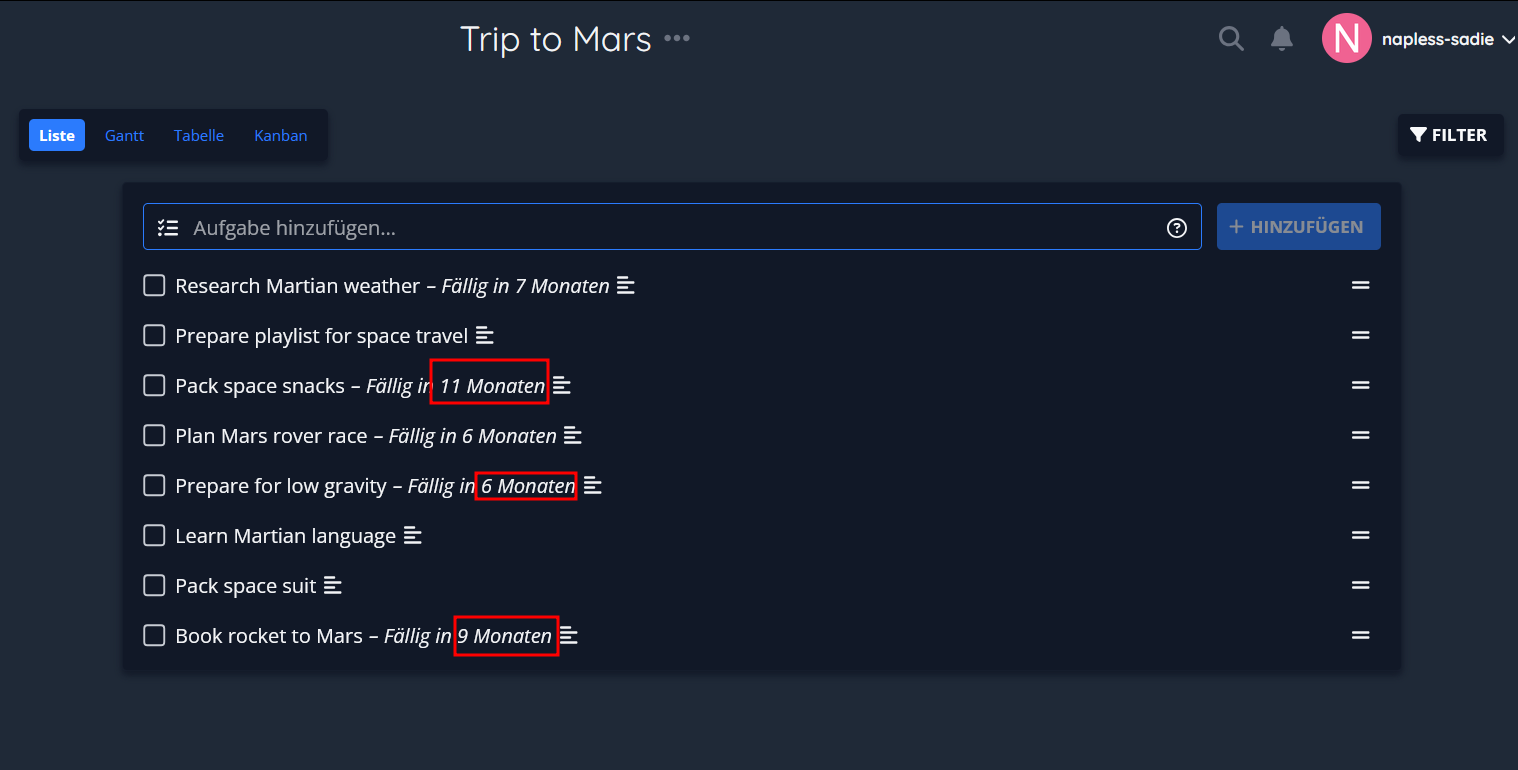
Task: Open the notifications bell
Action: pyautogui.click(x=1281, y=39)
